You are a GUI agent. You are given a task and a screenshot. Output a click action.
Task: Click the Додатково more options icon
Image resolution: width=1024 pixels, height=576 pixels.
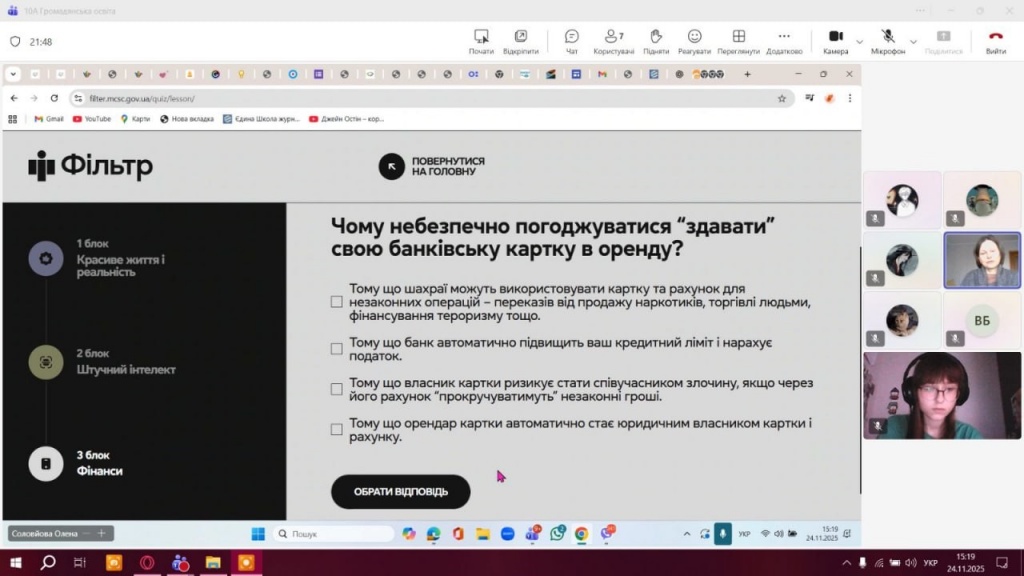point(784,41)
